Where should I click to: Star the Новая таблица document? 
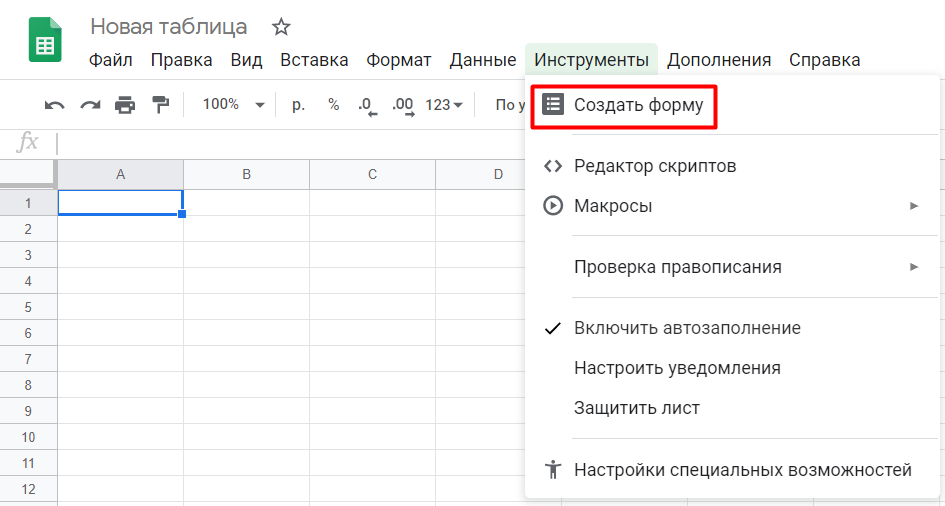(x=281, y=27)
